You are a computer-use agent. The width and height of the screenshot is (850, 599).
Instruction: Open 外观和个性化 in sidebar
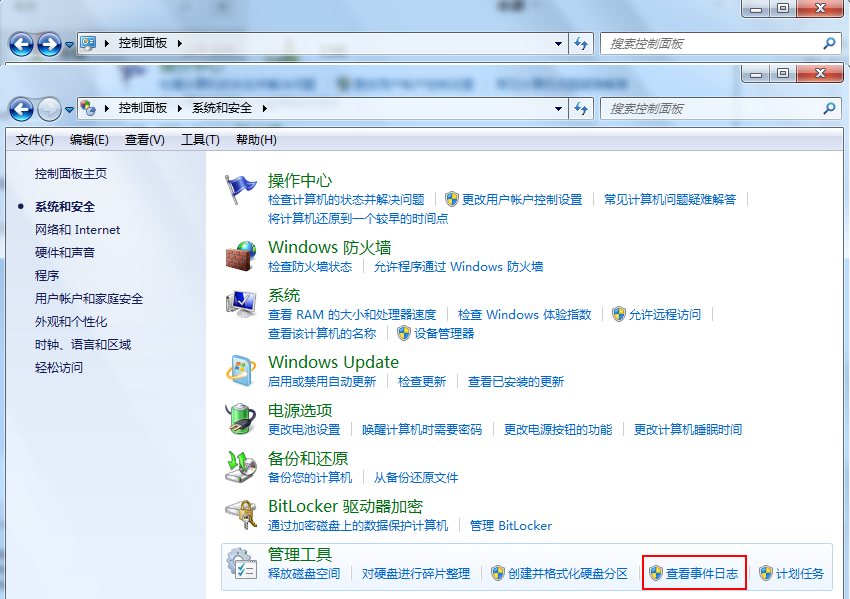tap(71, 321)
